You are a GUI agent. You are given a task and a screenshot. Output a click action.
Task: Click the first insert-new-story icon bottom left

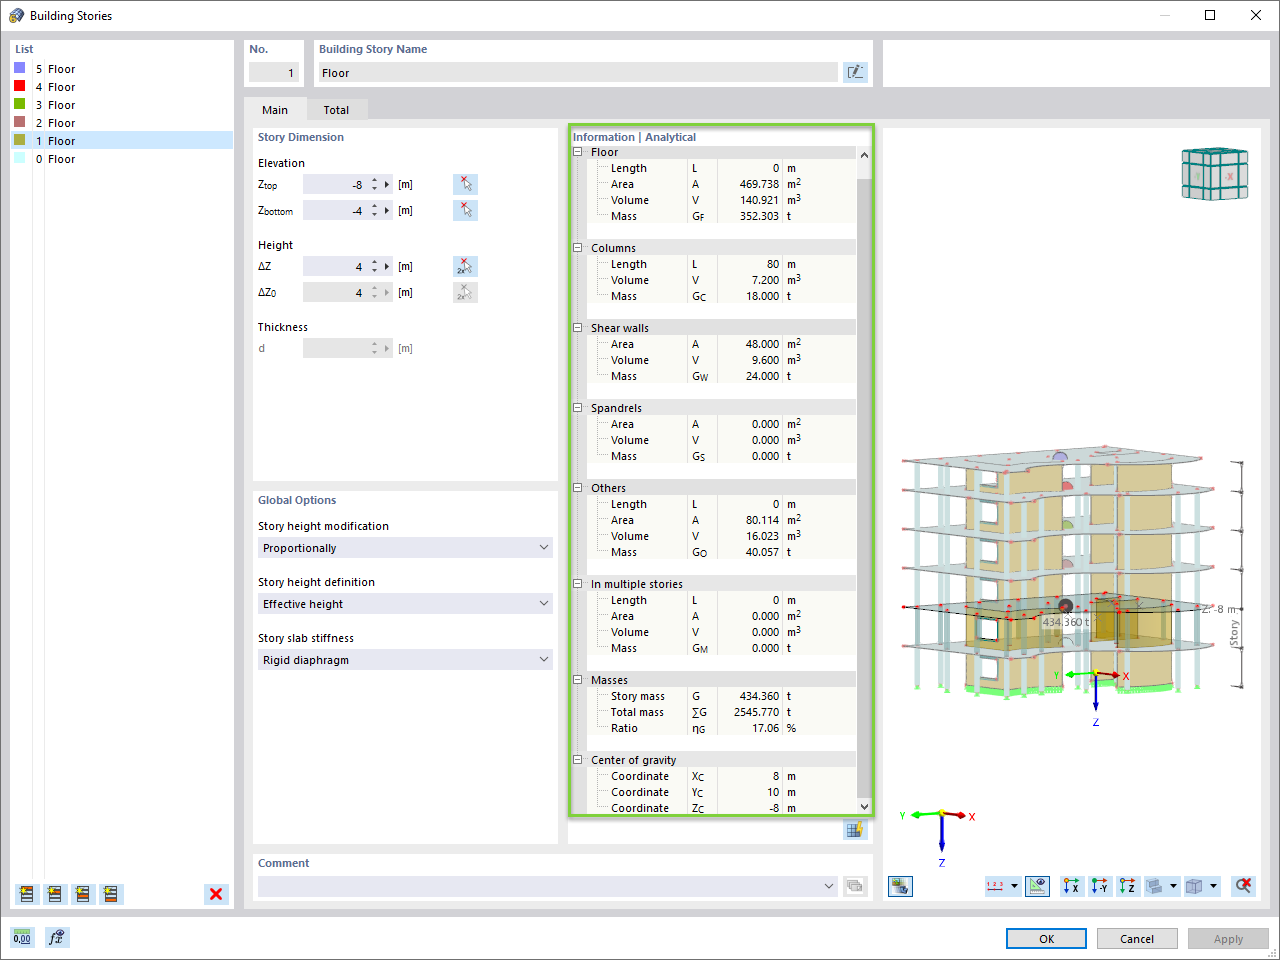(x=26, y=894)
